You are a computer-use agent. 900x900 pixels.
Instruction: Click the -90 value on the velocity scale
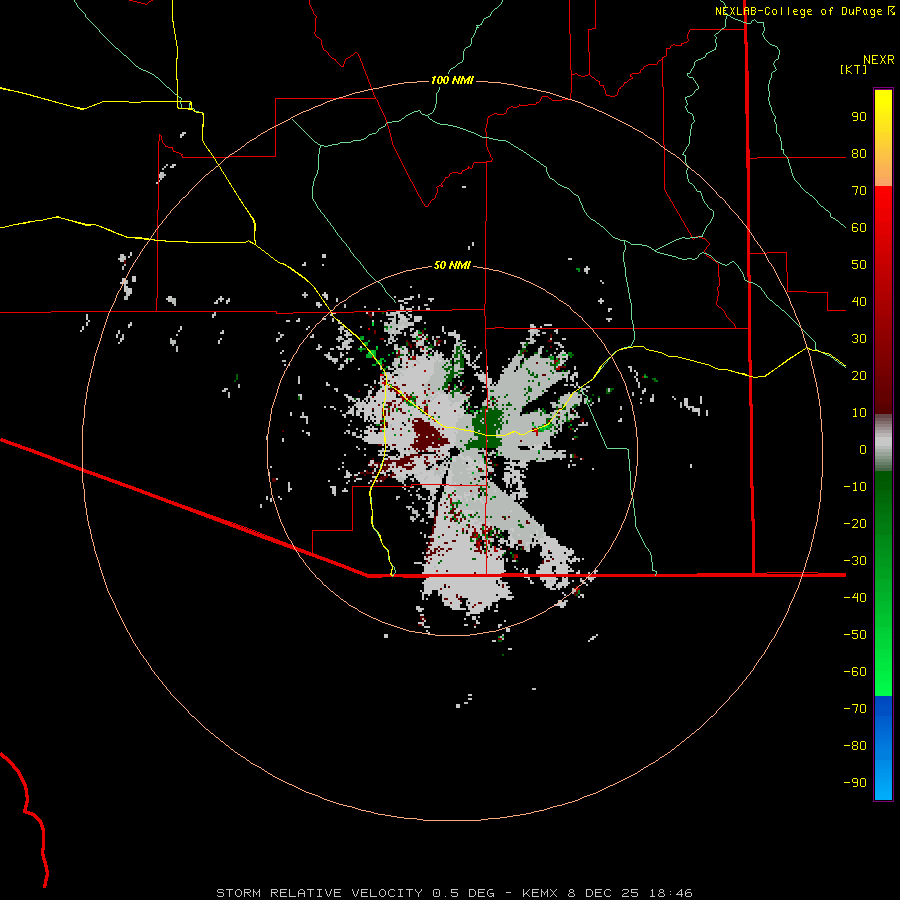point(855,782)
